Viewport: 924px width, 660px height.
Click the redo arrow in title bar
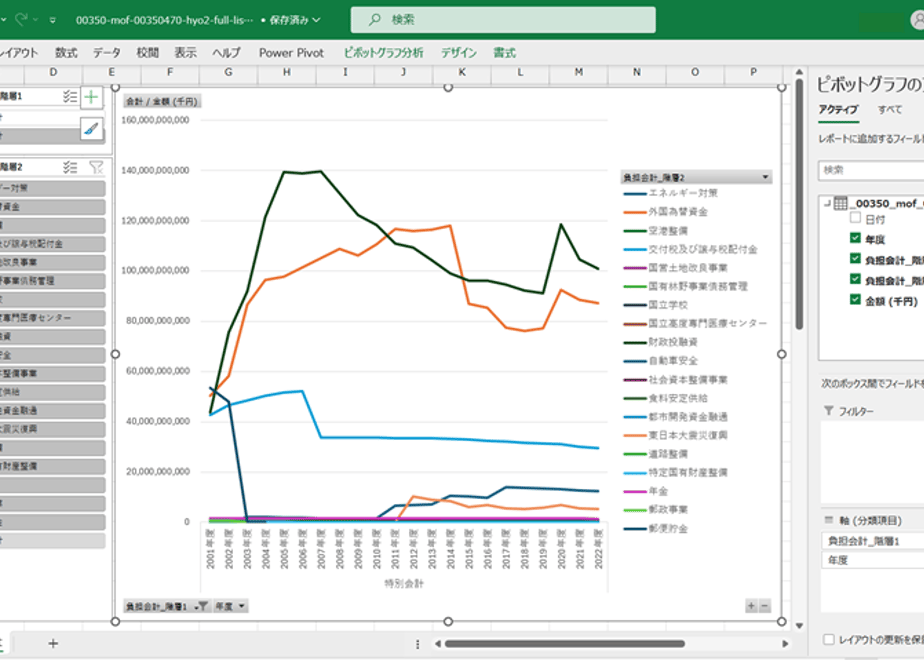point(21,19)
